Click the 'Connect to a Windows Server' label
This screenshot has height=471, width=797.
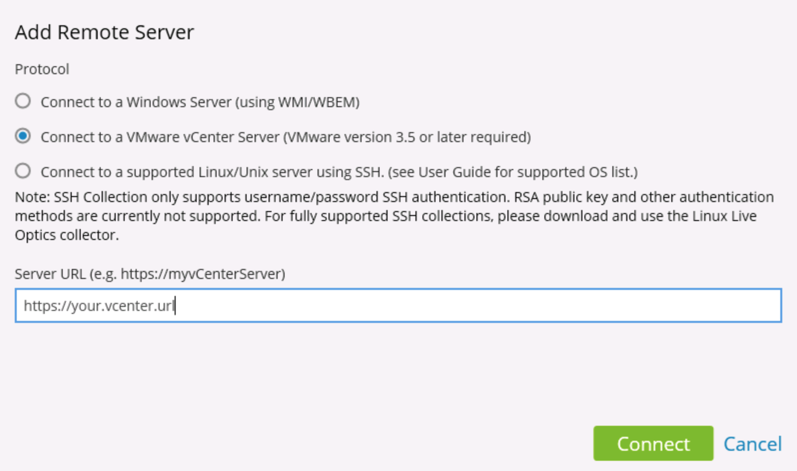click(136, 102)
